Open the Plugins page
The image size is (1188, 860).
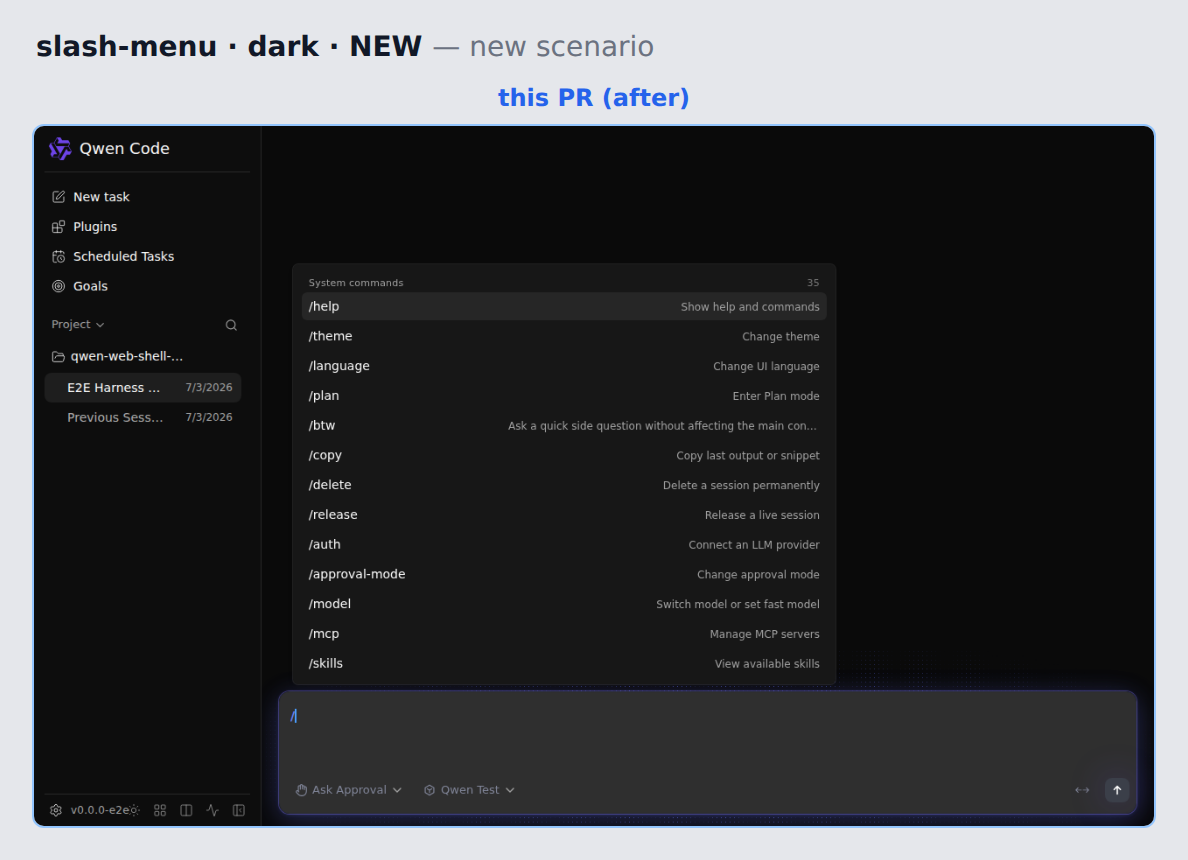click(x=147, y=227)
